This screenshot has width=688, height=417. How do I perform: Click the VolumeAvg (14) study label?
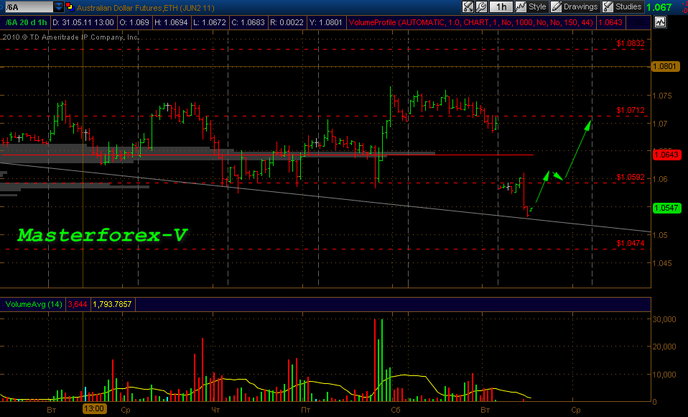point(33,304)
